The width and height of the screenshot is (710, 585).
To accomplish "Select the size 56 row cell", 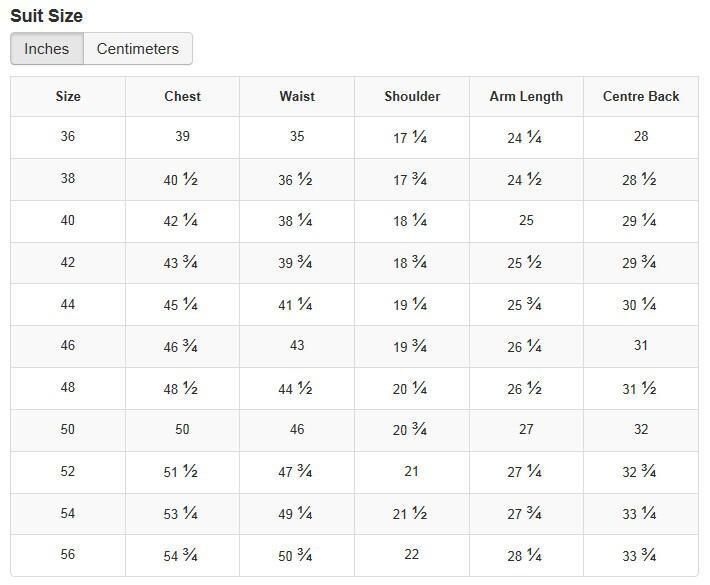I will (68, 554).
